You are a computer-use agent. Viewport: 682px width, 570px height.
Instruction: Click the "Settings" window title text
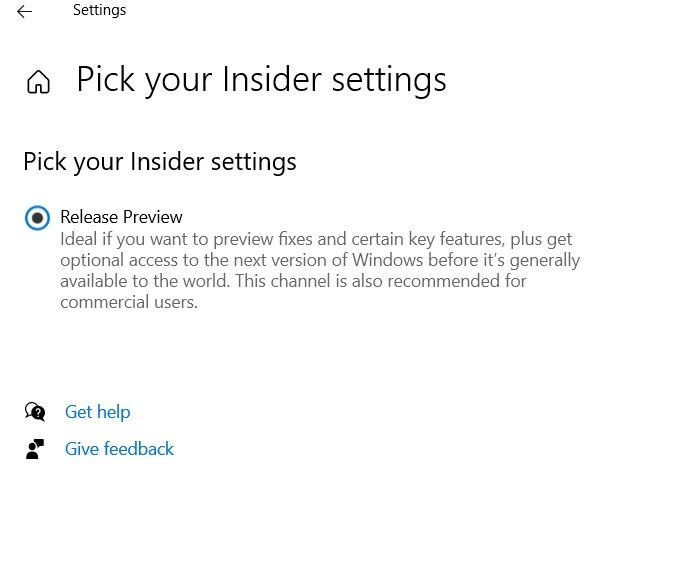[x=99, y=11]
